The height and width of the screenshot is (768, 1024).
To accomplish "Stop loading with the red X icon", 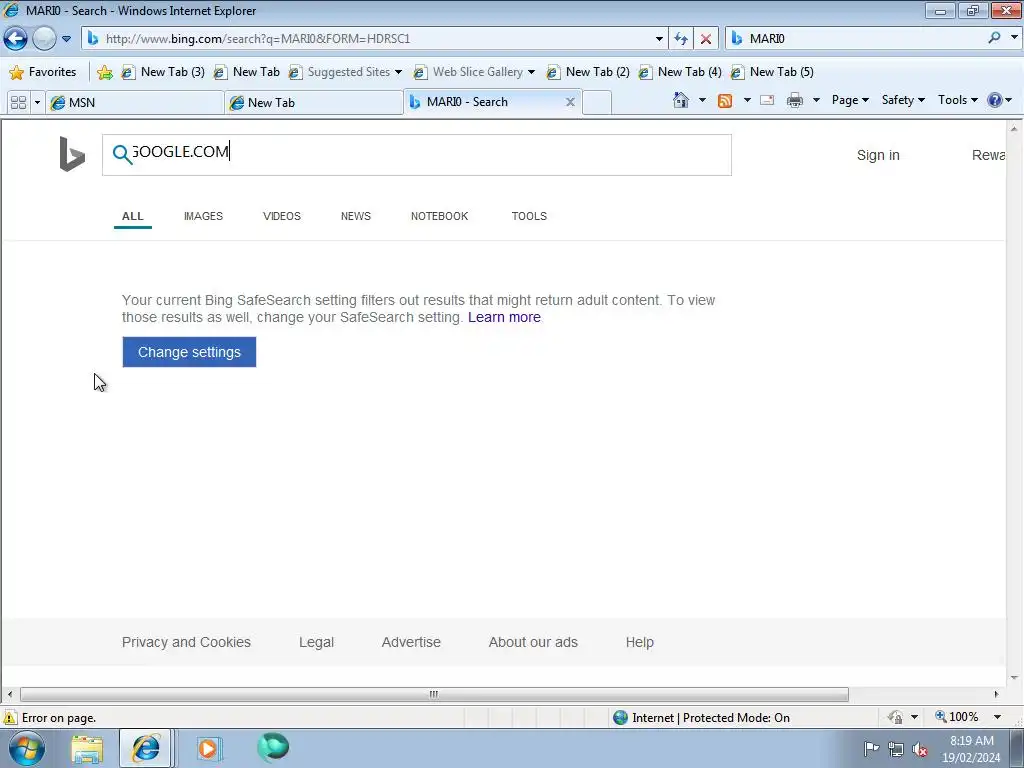I will pyautogui.click(x=706, y=39).
